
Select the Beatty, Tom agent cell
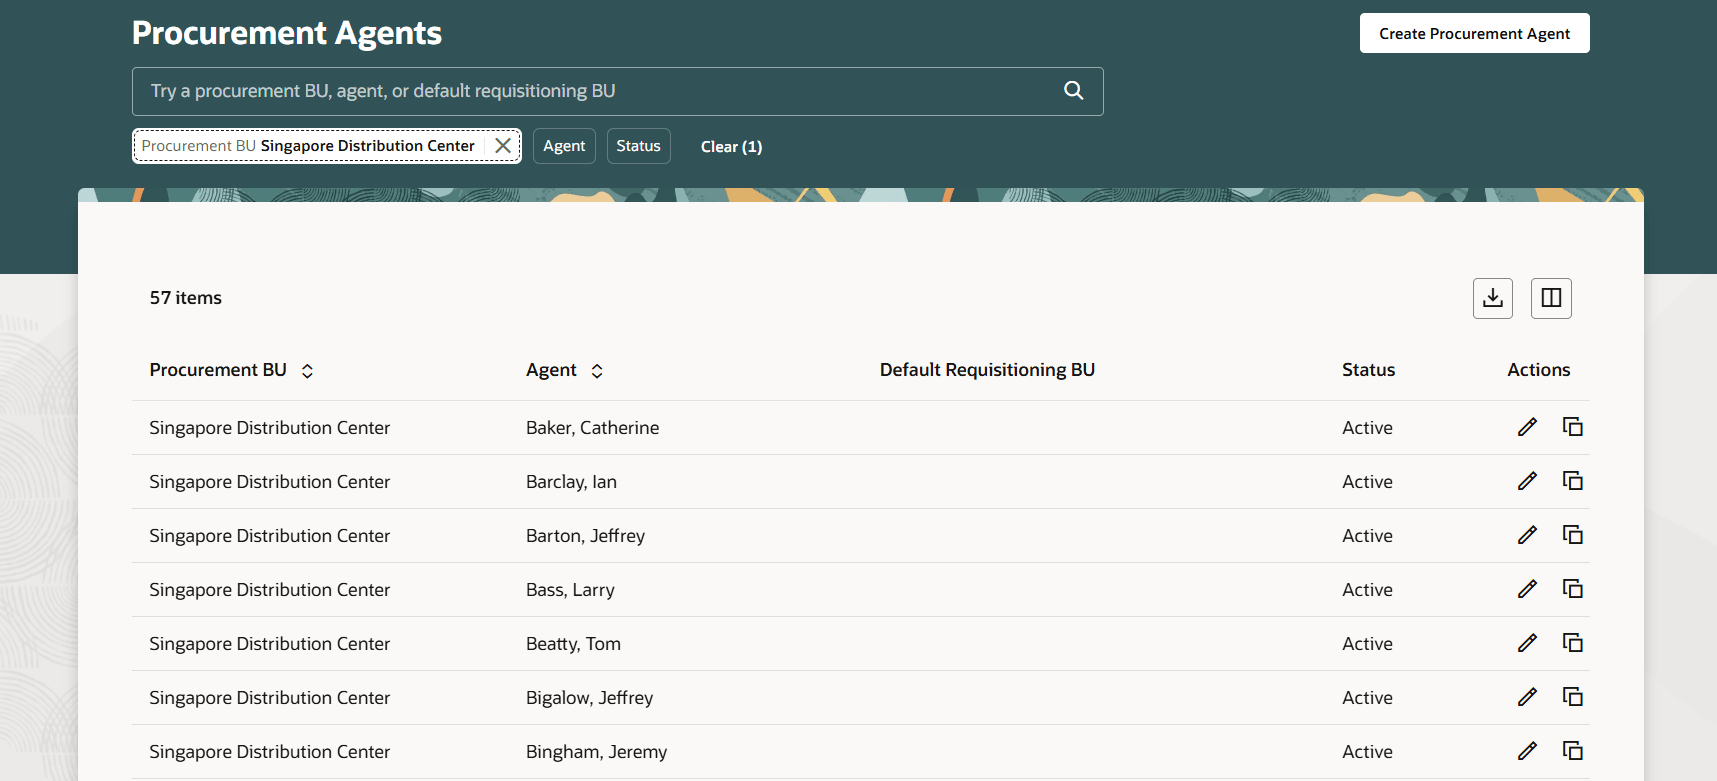(x=573, y=644)
